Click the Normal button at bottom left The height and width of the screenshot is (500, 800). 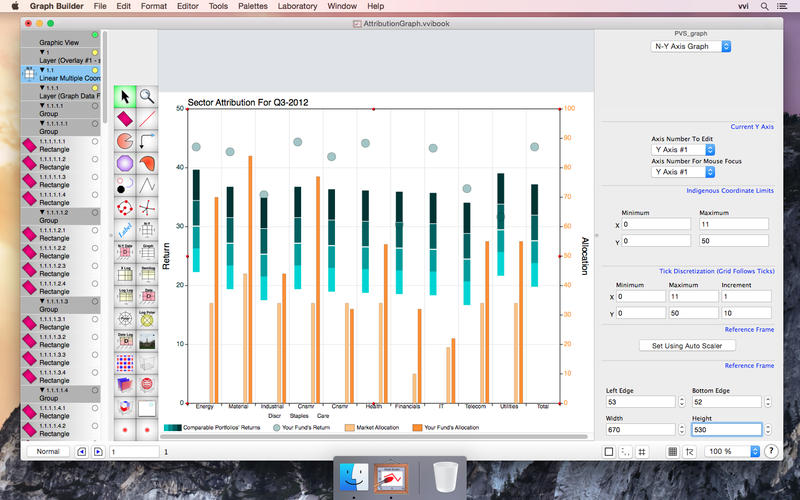coord(49,452)
